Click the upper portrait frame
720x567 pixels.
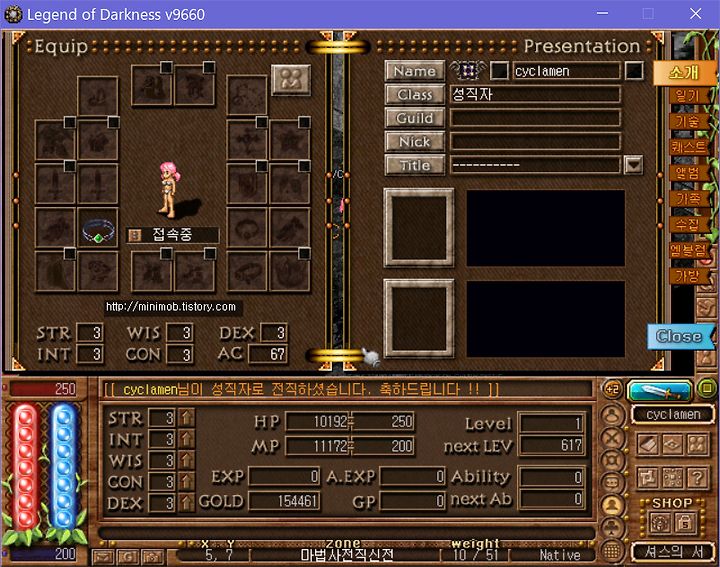[419, 228]
